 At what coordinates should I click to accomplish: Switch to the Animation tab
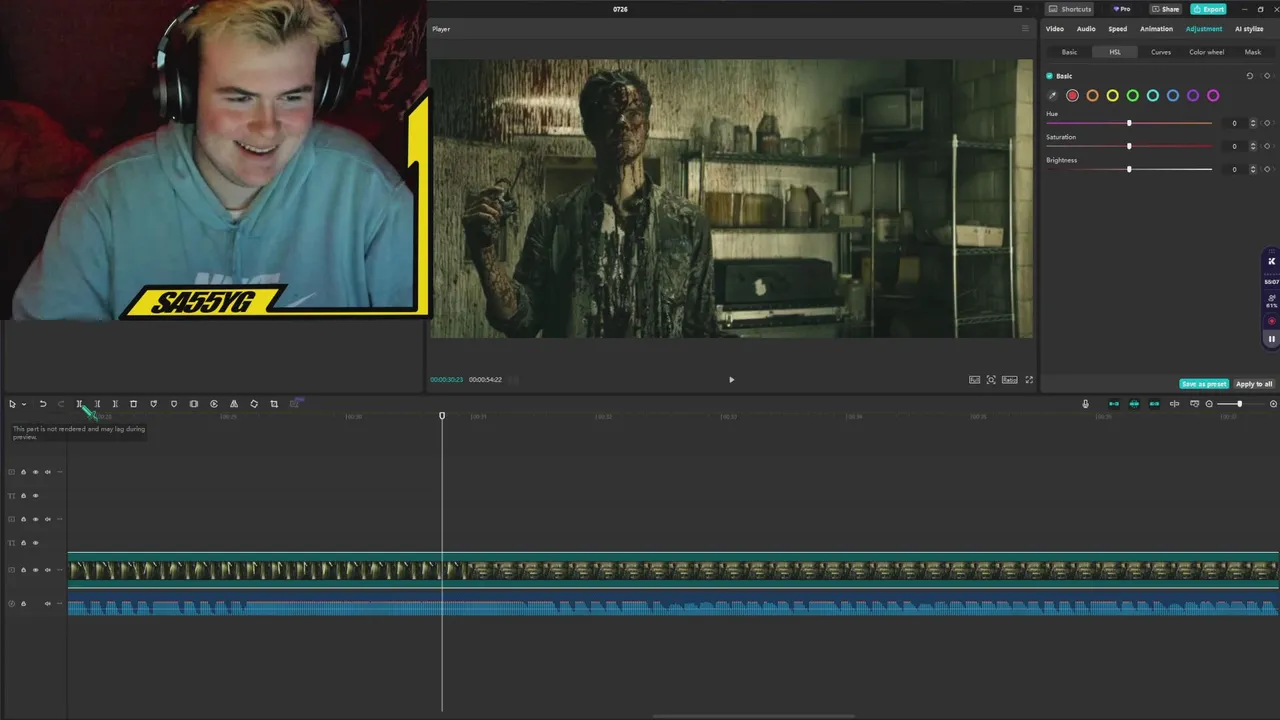pos(1156,29)
